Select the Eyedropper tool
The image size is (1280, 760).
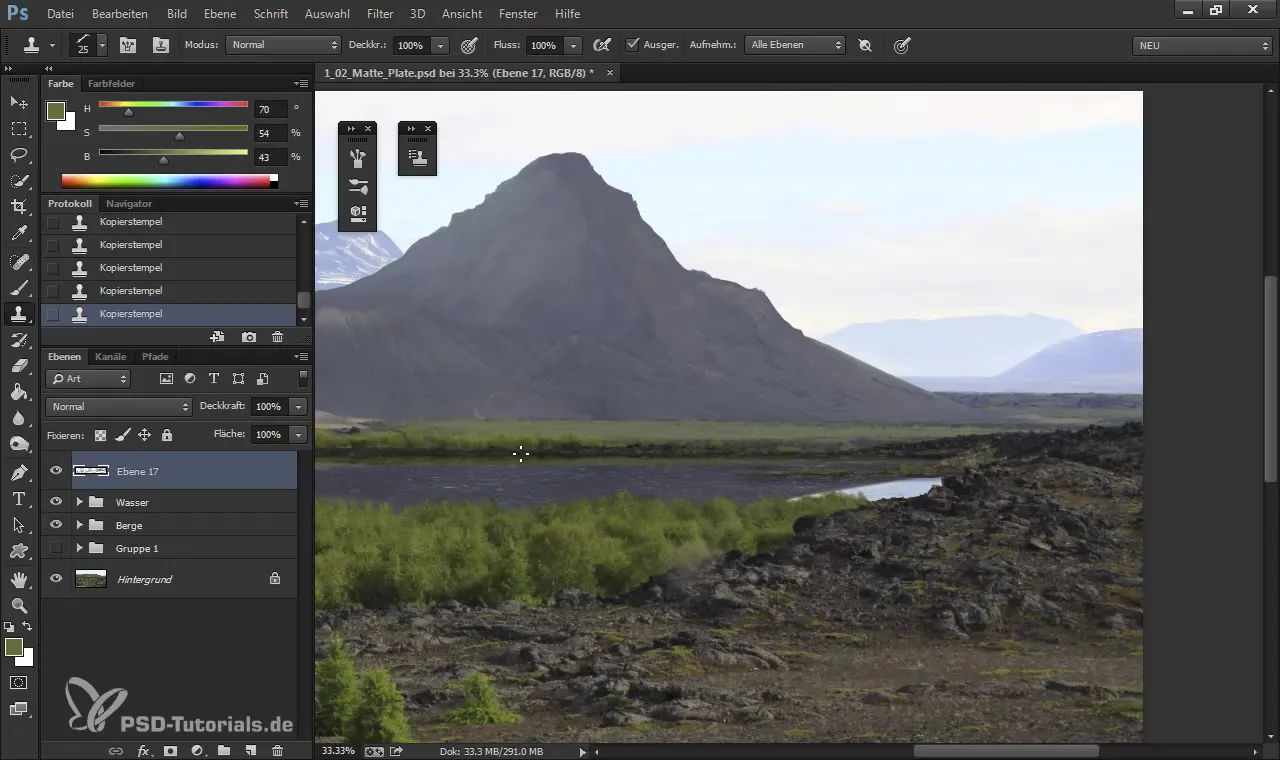19,234
